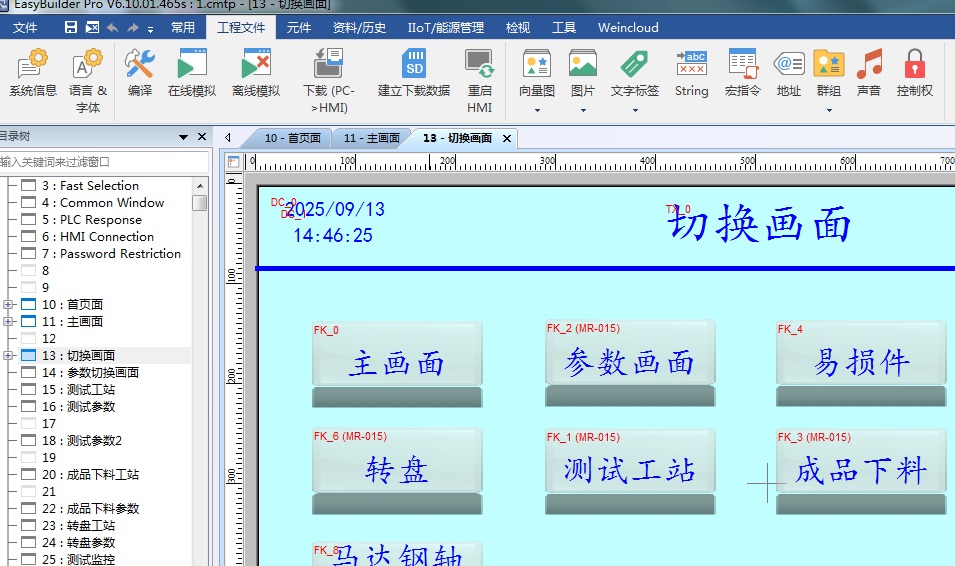Viewport: 955px width, 566px height.
Task: Expand tree node 13 : 切换画面
Action: [x=8, y=355]
